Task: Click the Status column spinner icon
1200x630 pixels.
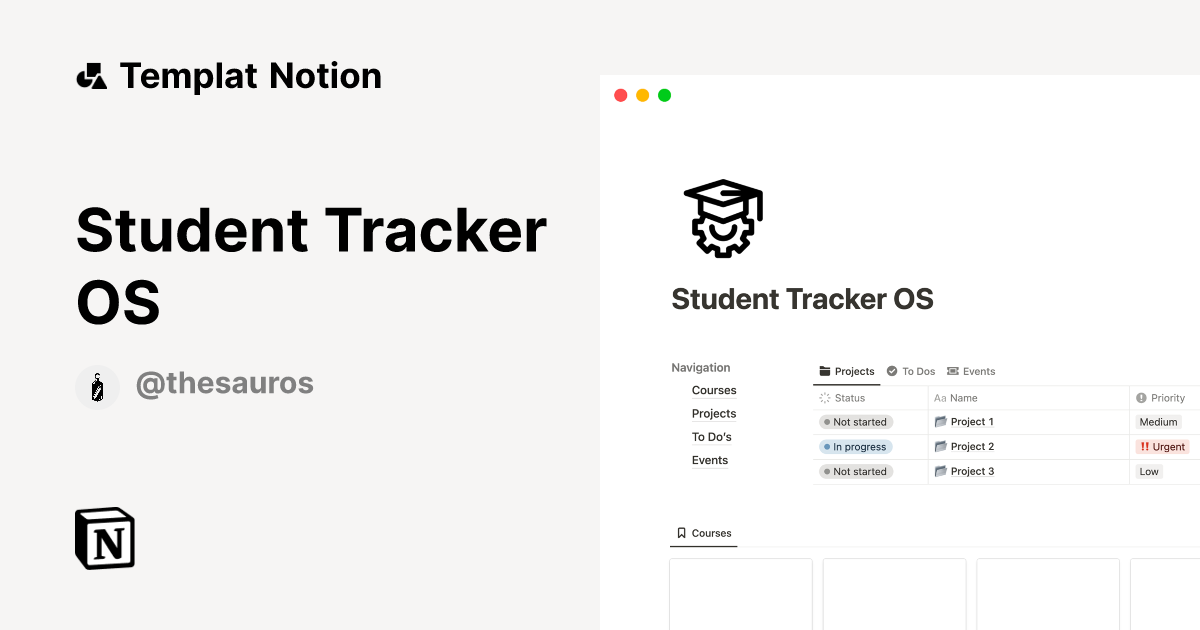Action: pos(825,397)
